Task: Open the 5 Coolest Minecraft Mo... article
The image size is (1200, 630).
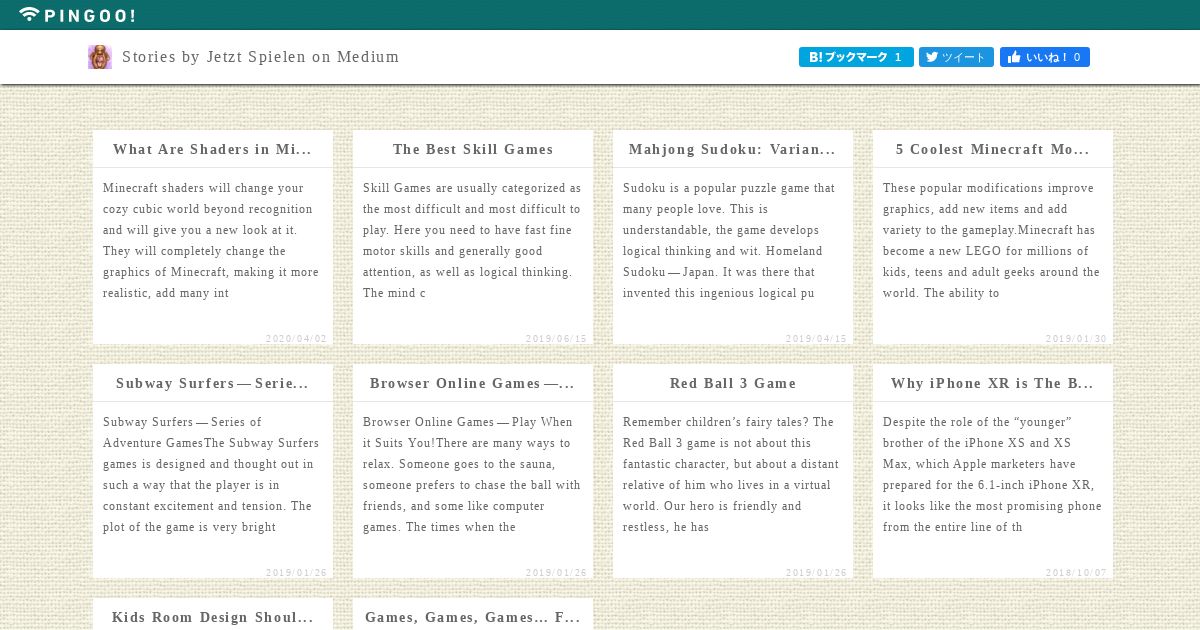Action: tap(993, 149)
